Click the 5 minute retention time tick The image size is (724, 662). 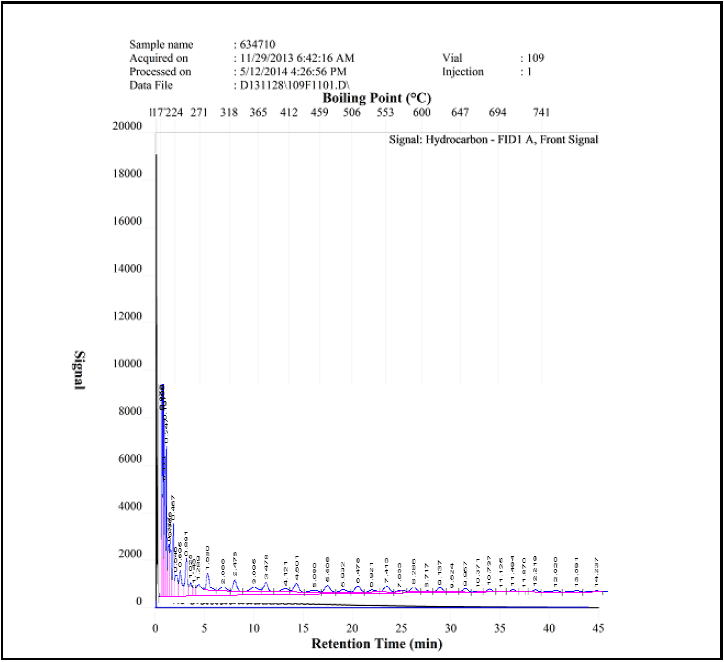204,628
